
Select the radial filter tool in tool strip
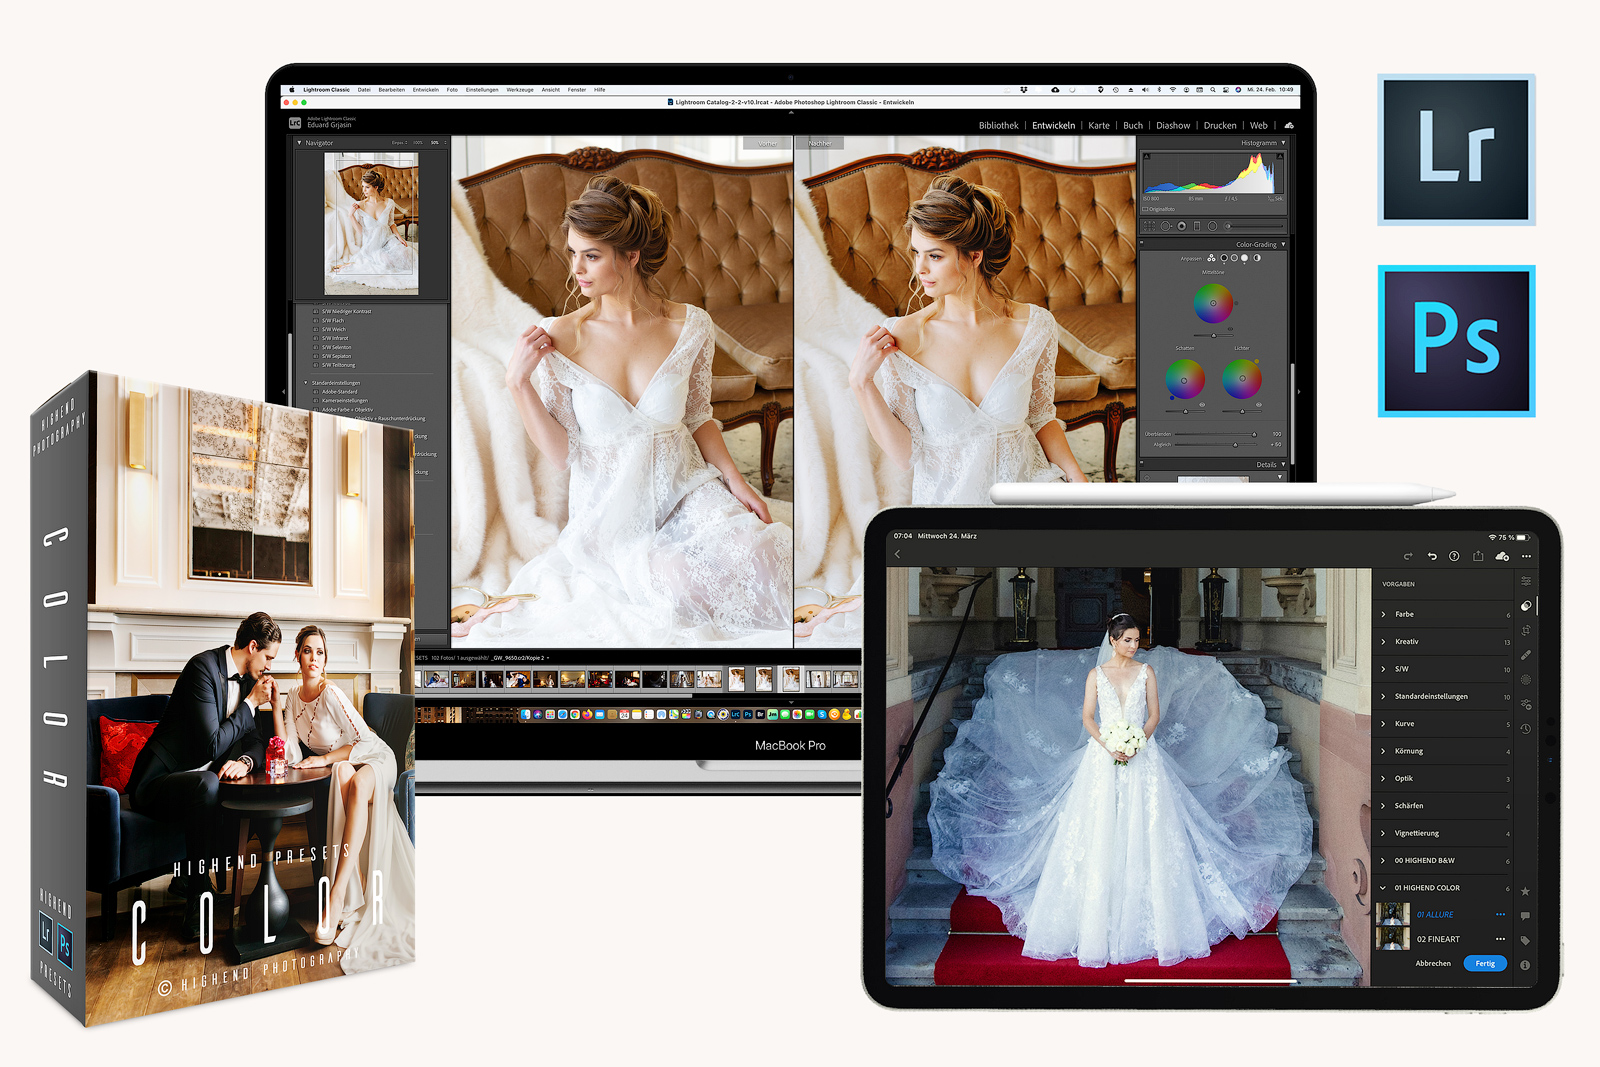[1212, 226]
